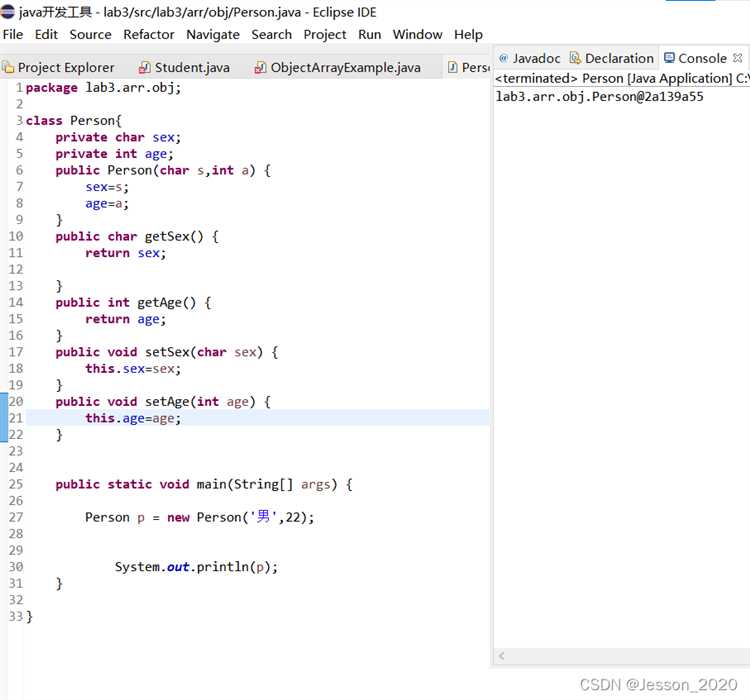Click the Console monitor icon

click(670, 58)
